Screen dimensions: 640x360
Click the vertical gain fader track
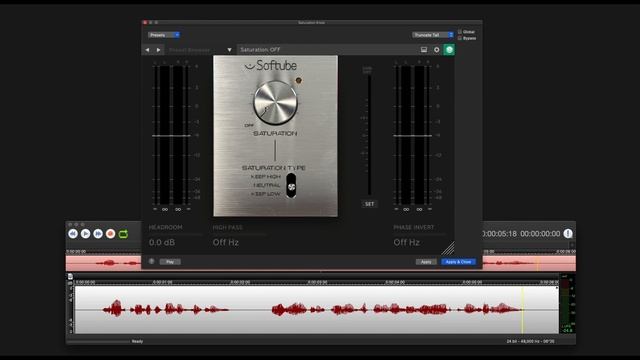click(x=369, y=135)
